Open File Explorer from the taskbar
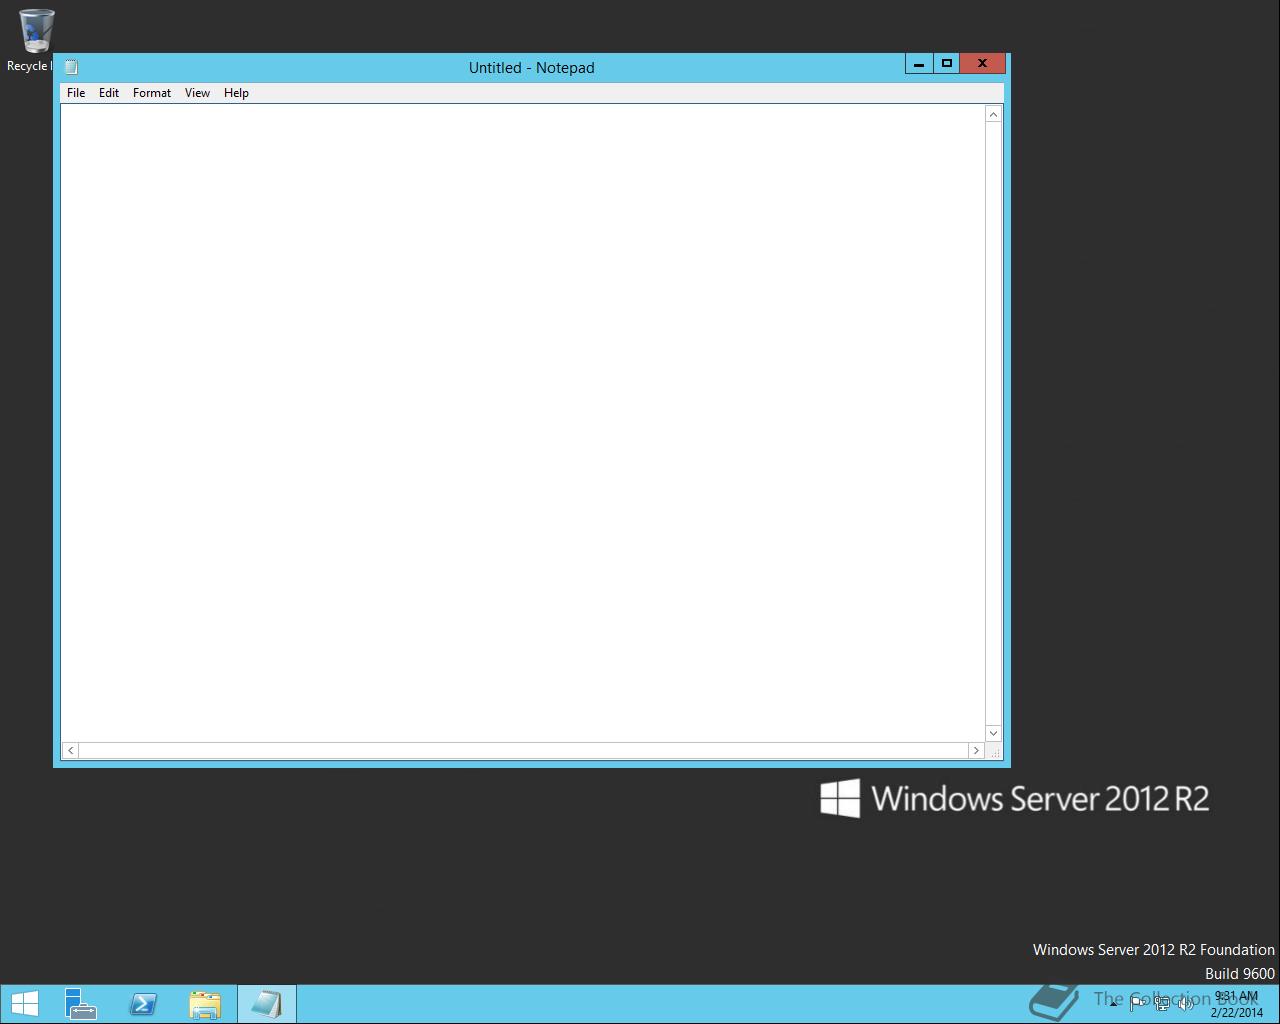This screenshot has height=1024, width=1280. pyautogui.click(x=205, y=1004)
